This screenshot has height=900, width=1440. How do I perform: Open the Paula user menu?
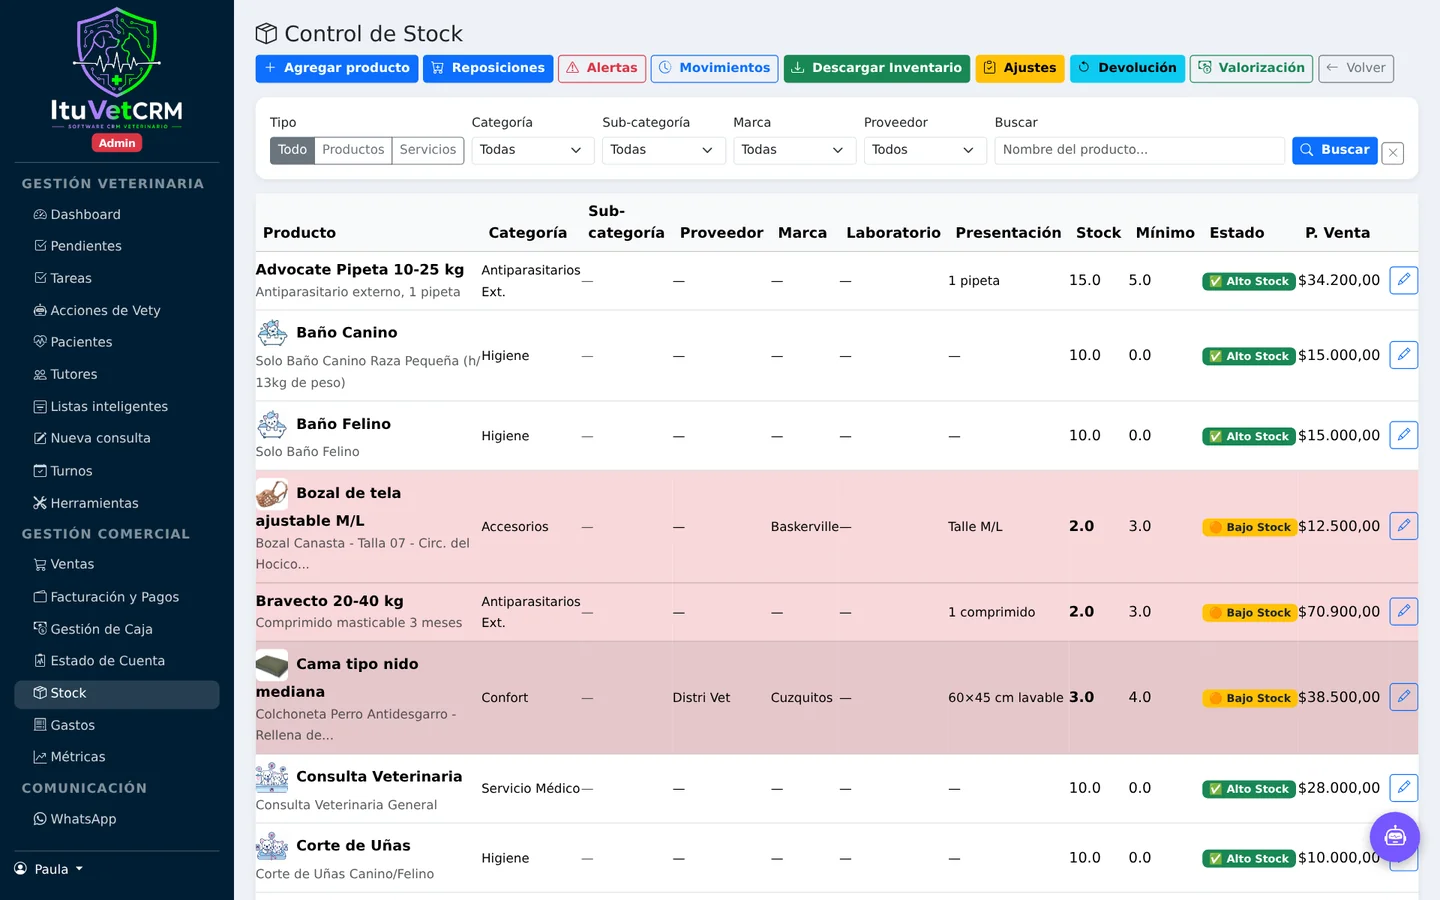(49, 869)
